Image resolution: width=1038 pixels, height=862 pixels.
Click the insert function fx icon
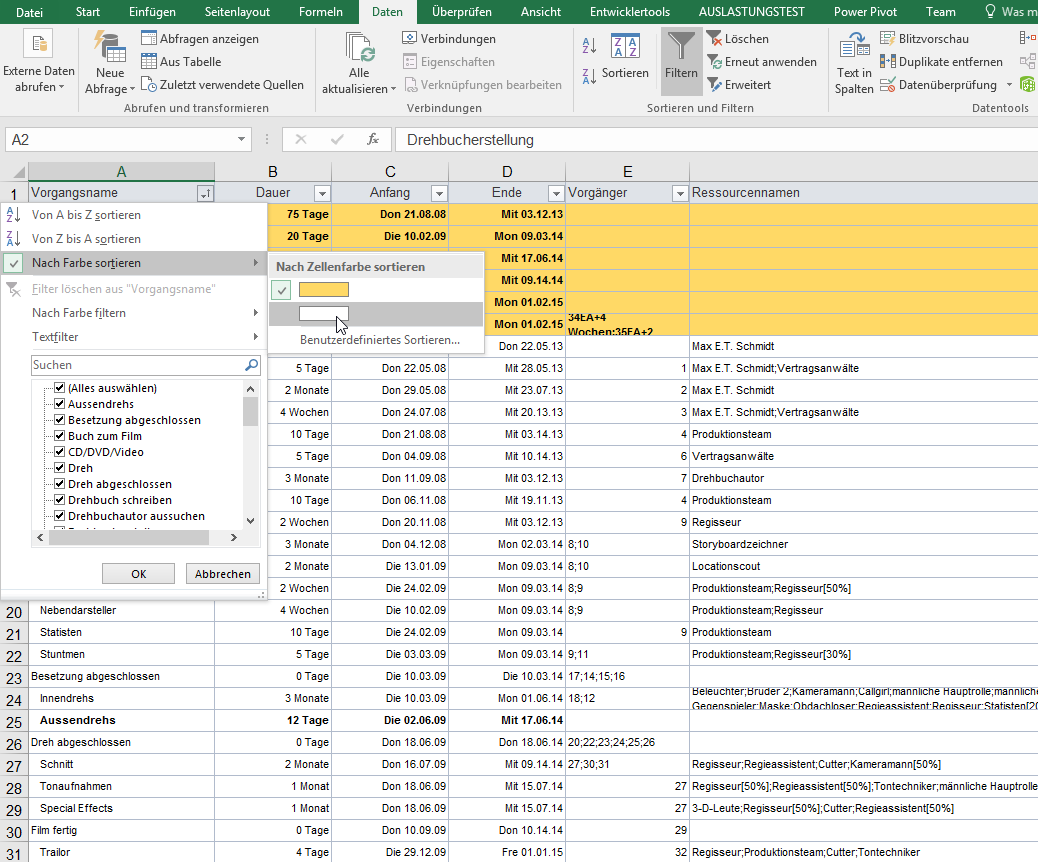[x=373, y=140]
